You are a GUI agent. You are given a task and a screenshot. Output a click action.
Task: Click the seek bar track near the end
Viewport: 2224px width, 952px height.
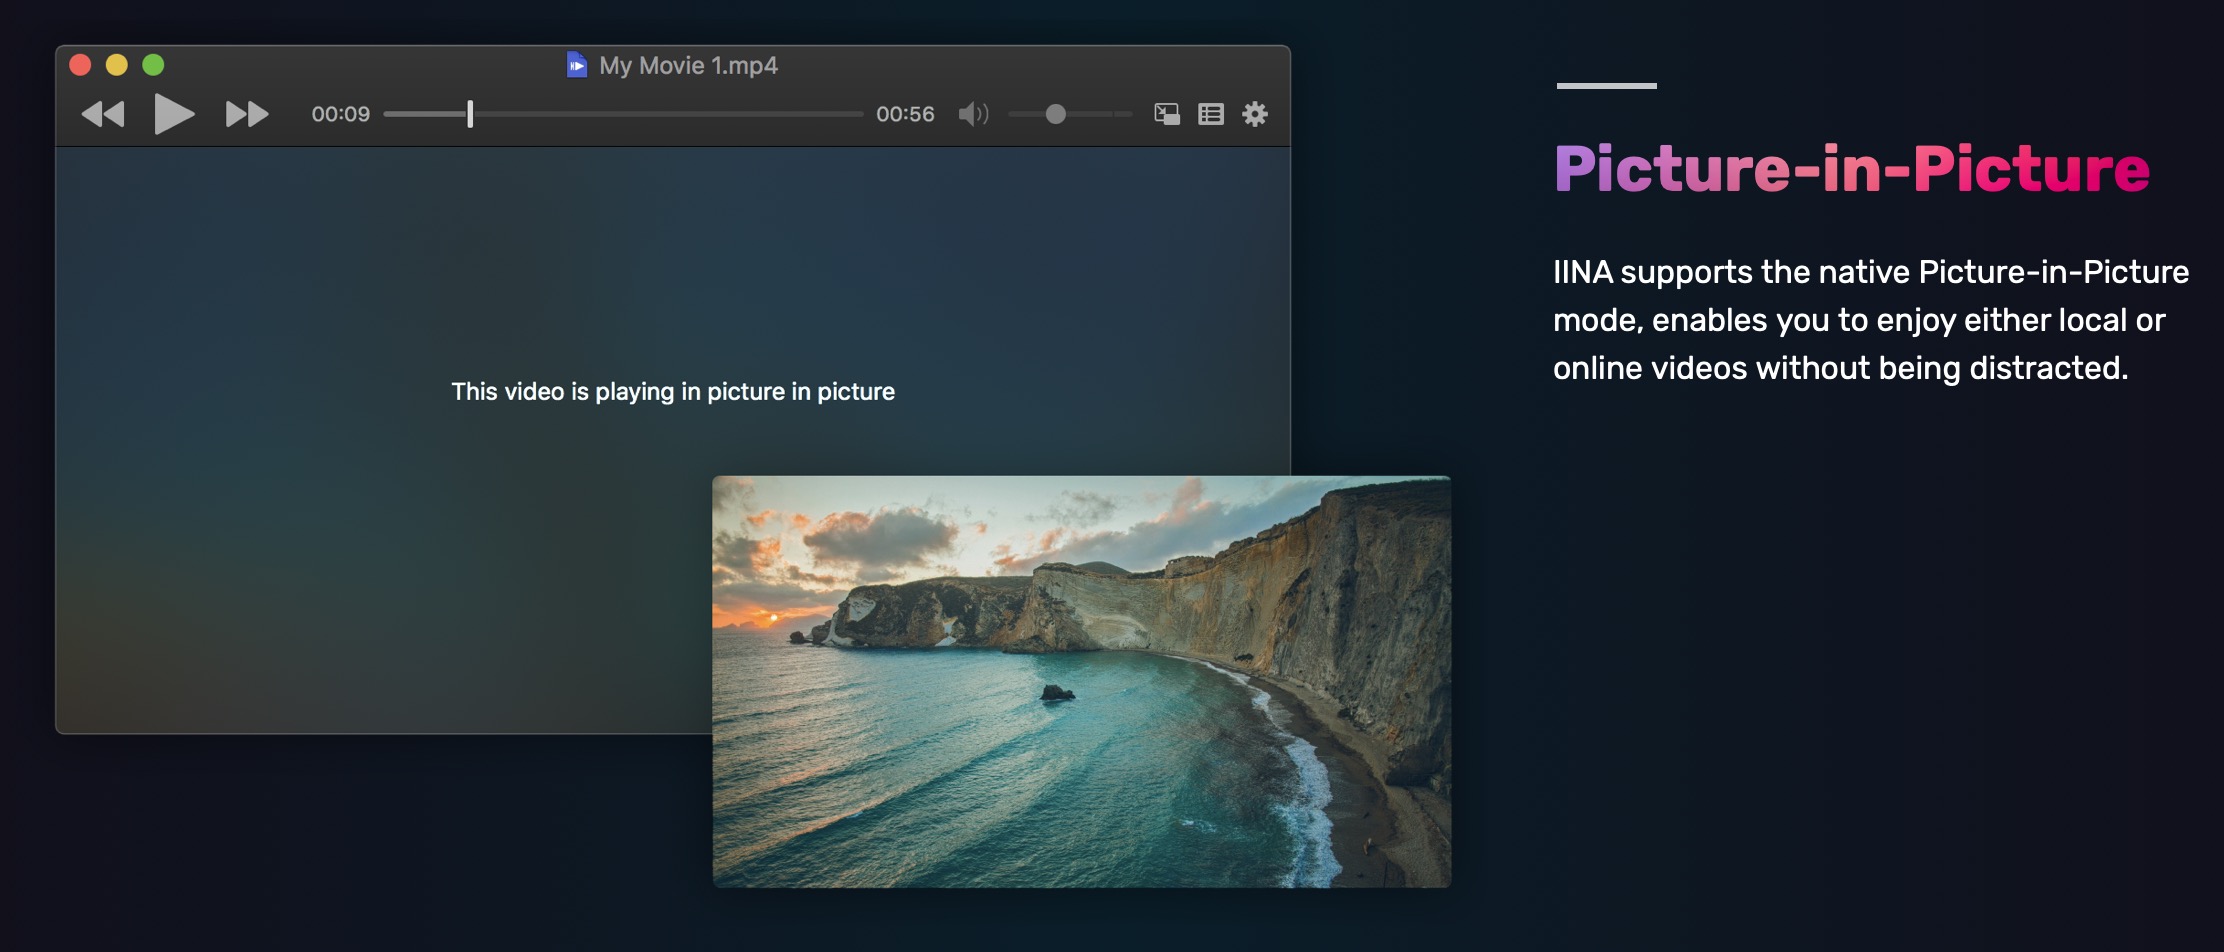pos(840,114)
